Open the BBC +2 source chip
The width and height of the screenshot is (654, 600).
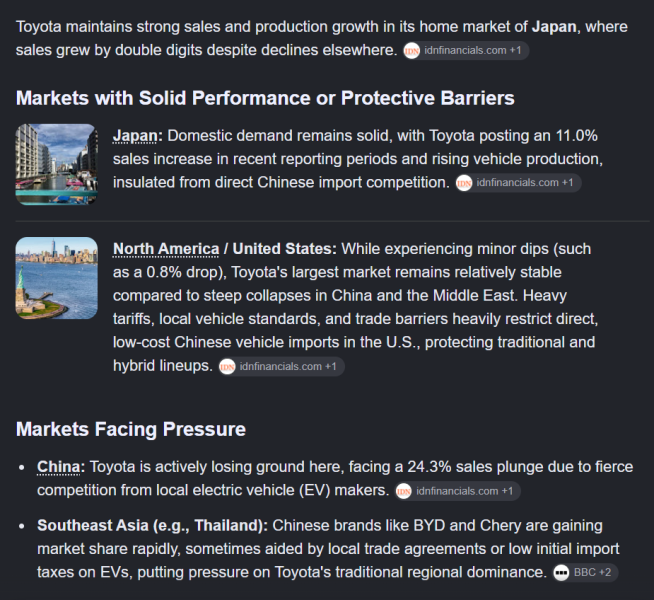(585, 572)
